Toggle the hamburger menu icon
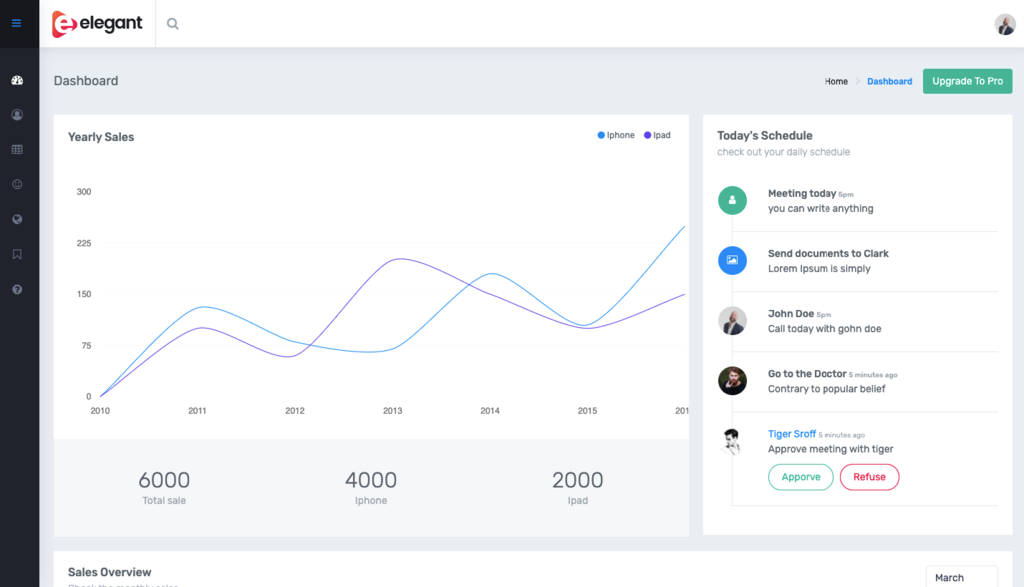This screenshot has height=587, width=1024. point(16,24)
